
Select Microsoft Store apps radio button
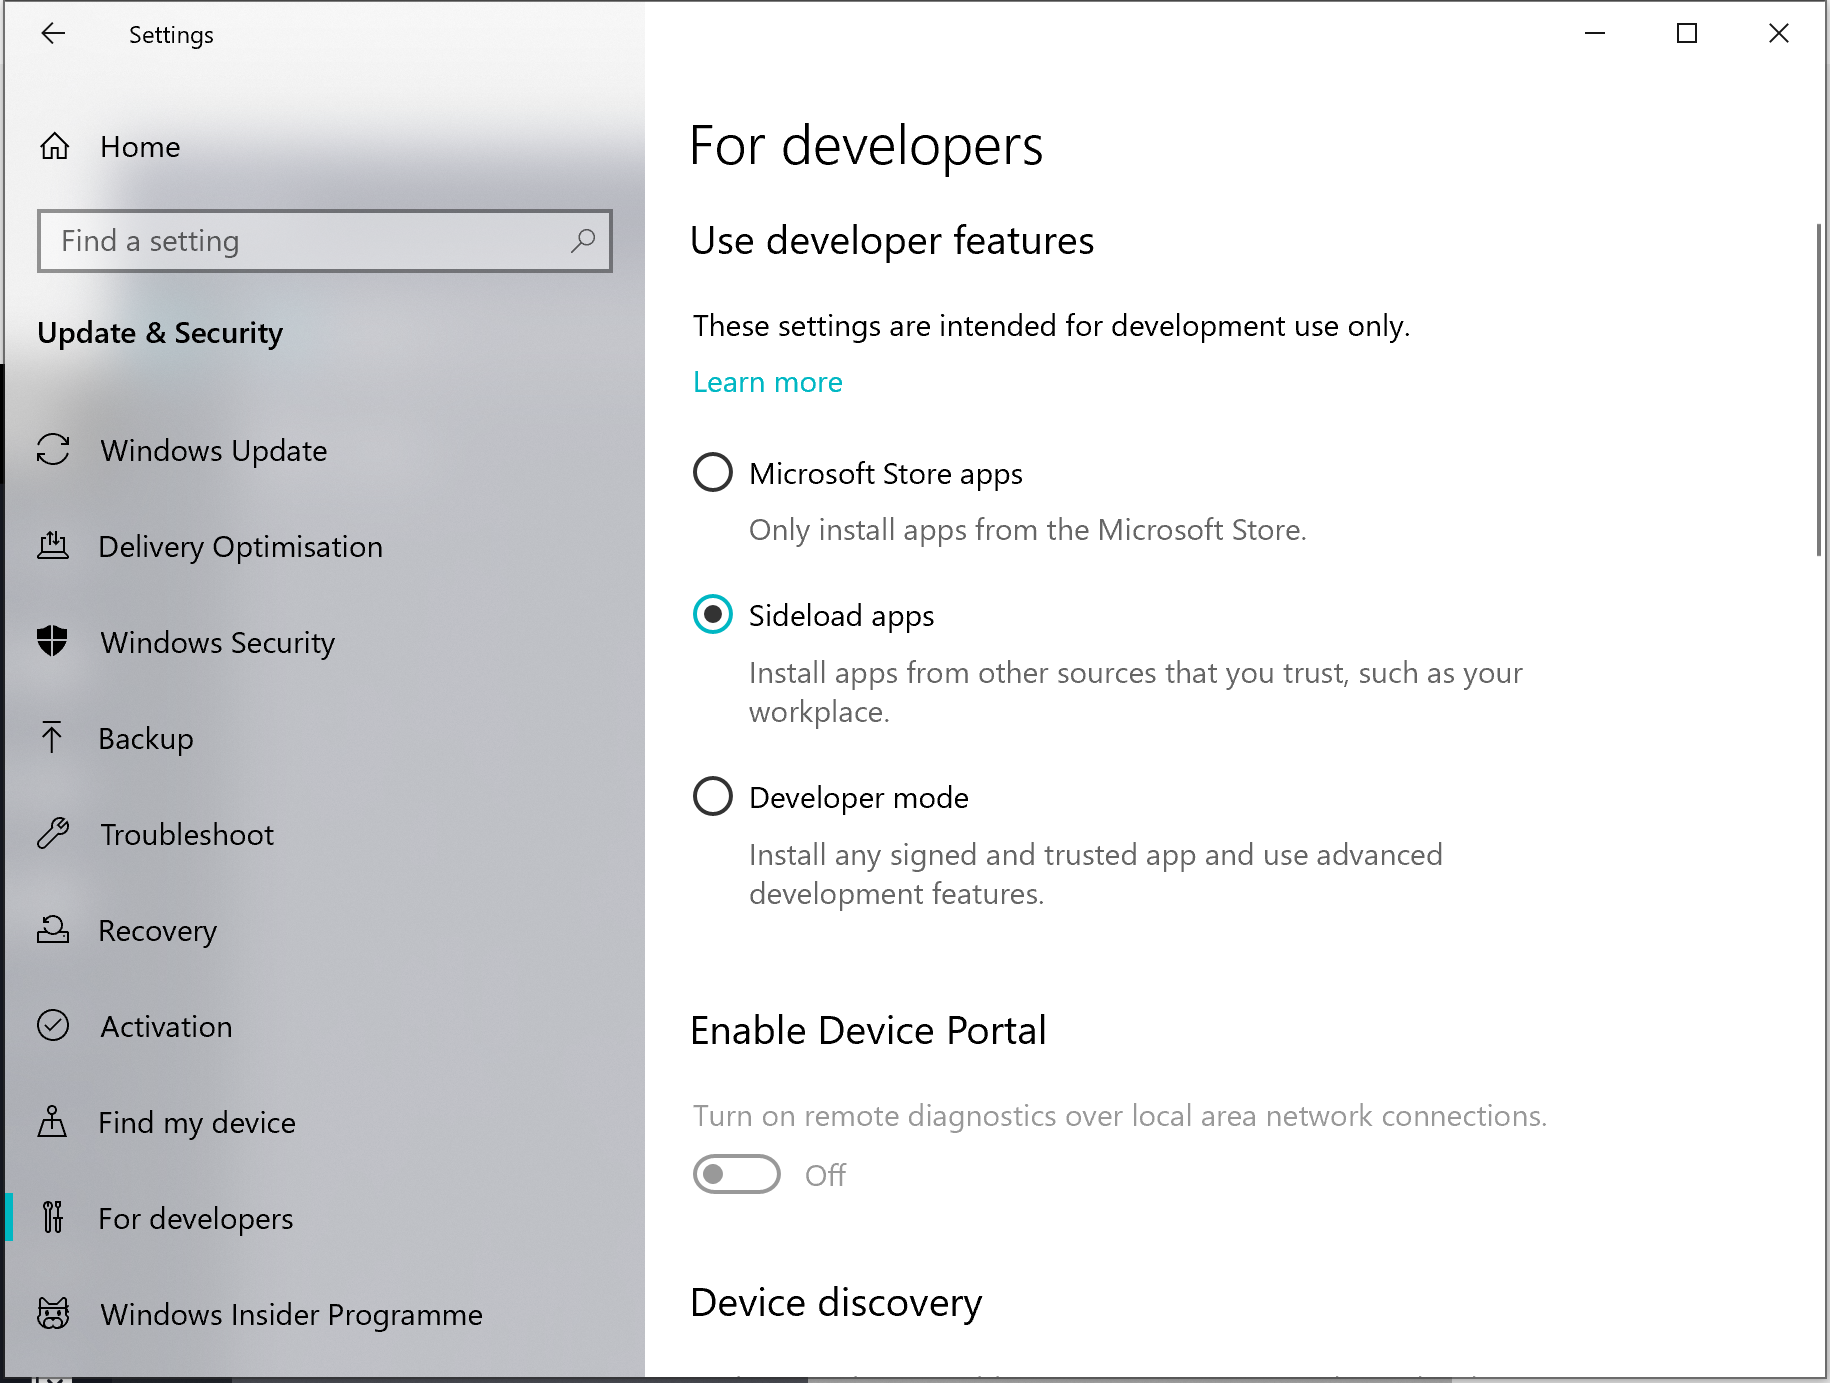point(713,472)
